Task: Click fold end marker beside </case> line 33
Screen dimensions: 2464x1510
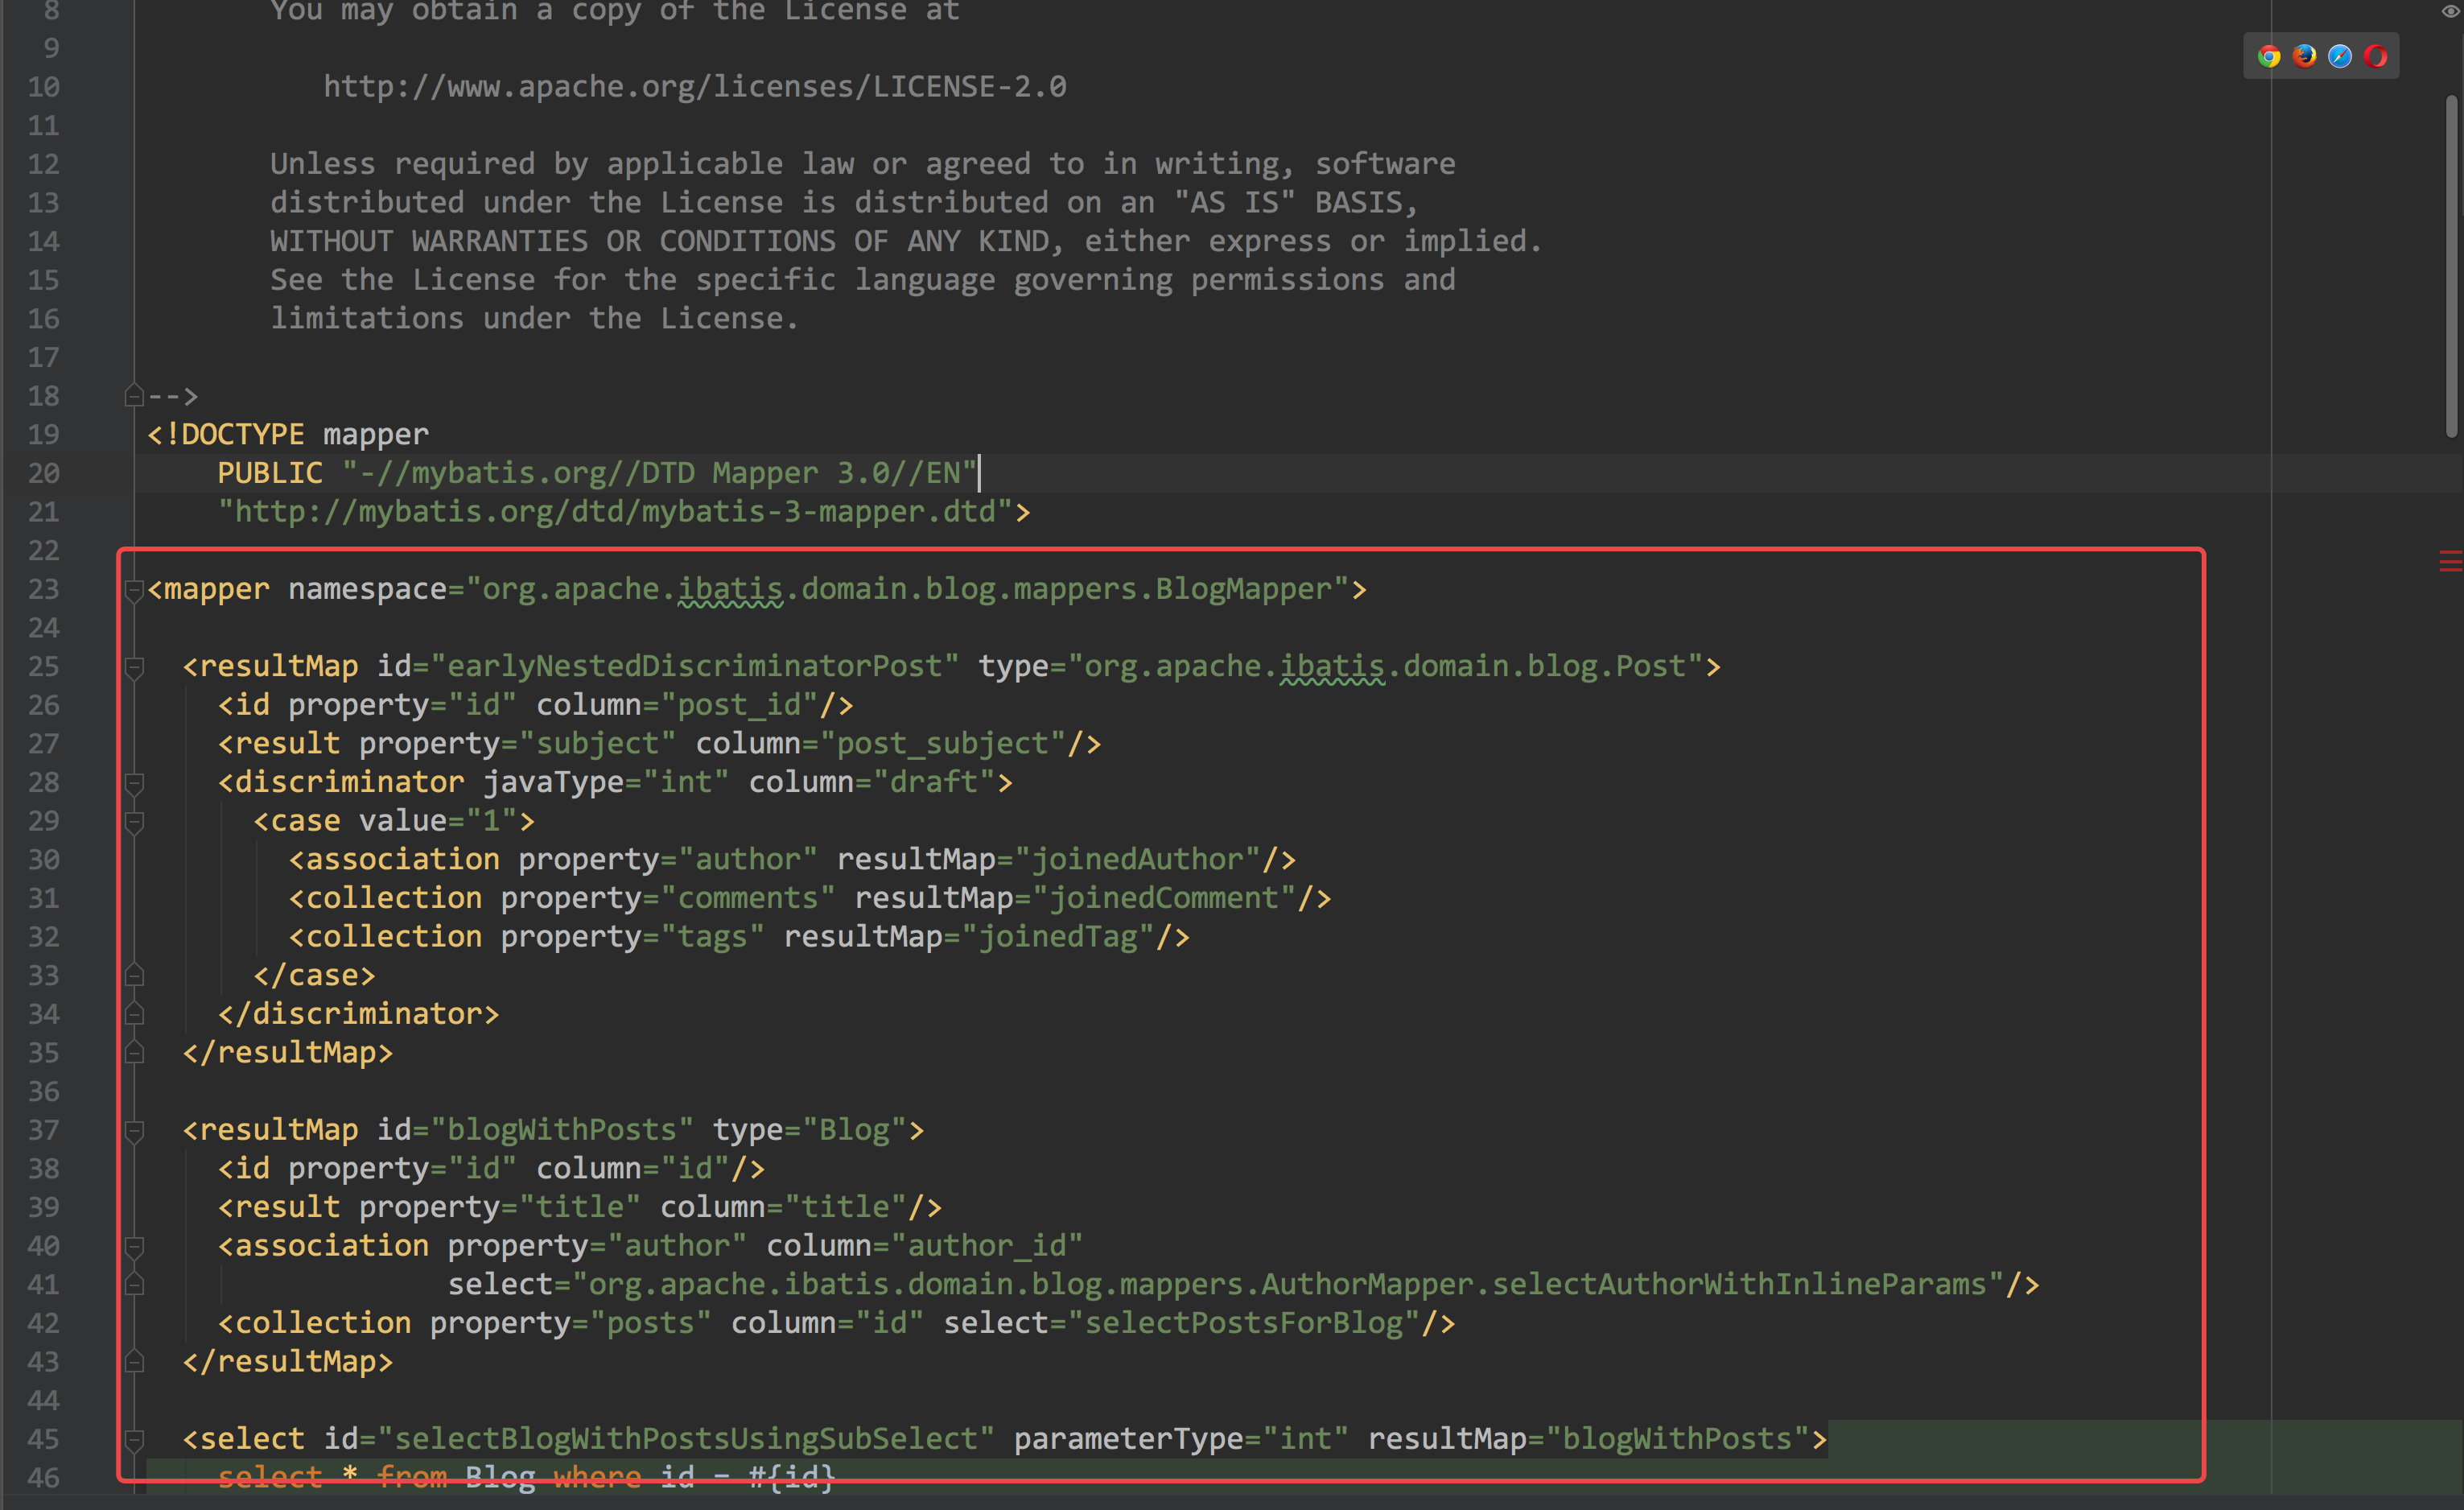Action: coord(134,975)
